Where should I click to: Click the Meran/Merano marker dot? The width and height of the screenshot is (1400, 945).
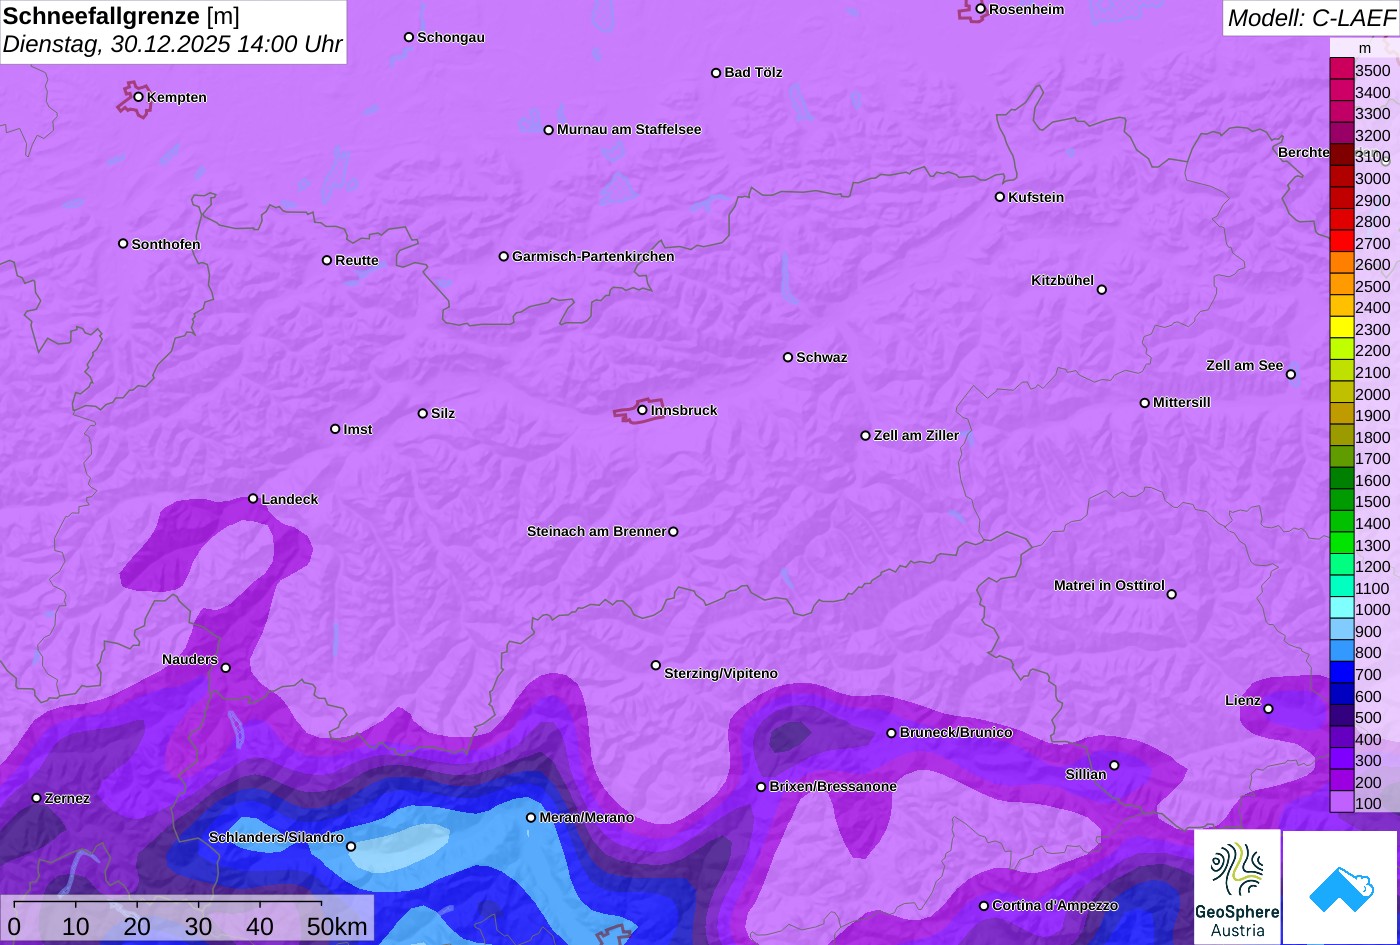pyautogui.click(x=531, y=818)
